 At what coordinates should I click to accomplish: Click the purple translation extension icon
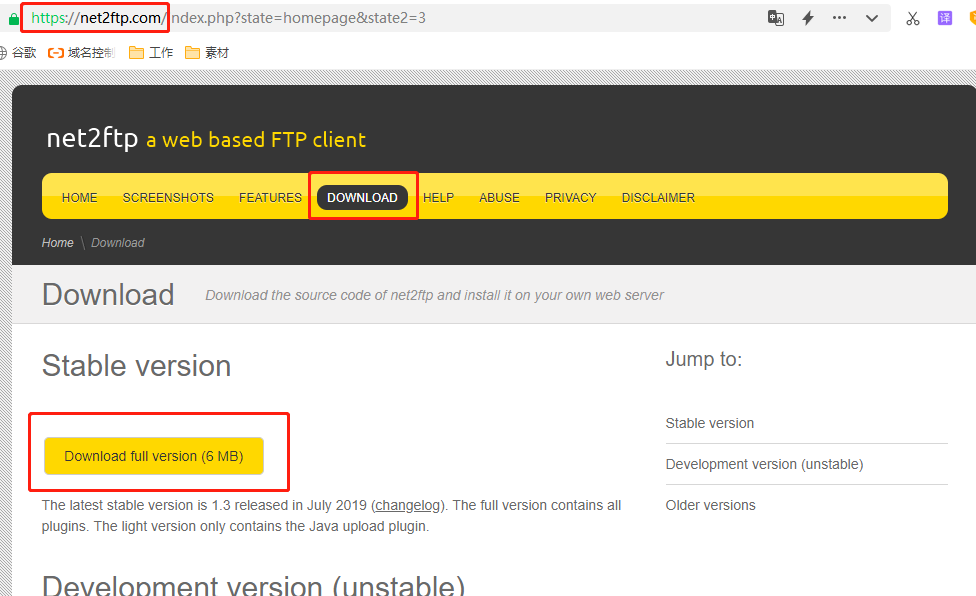(944, 18)
